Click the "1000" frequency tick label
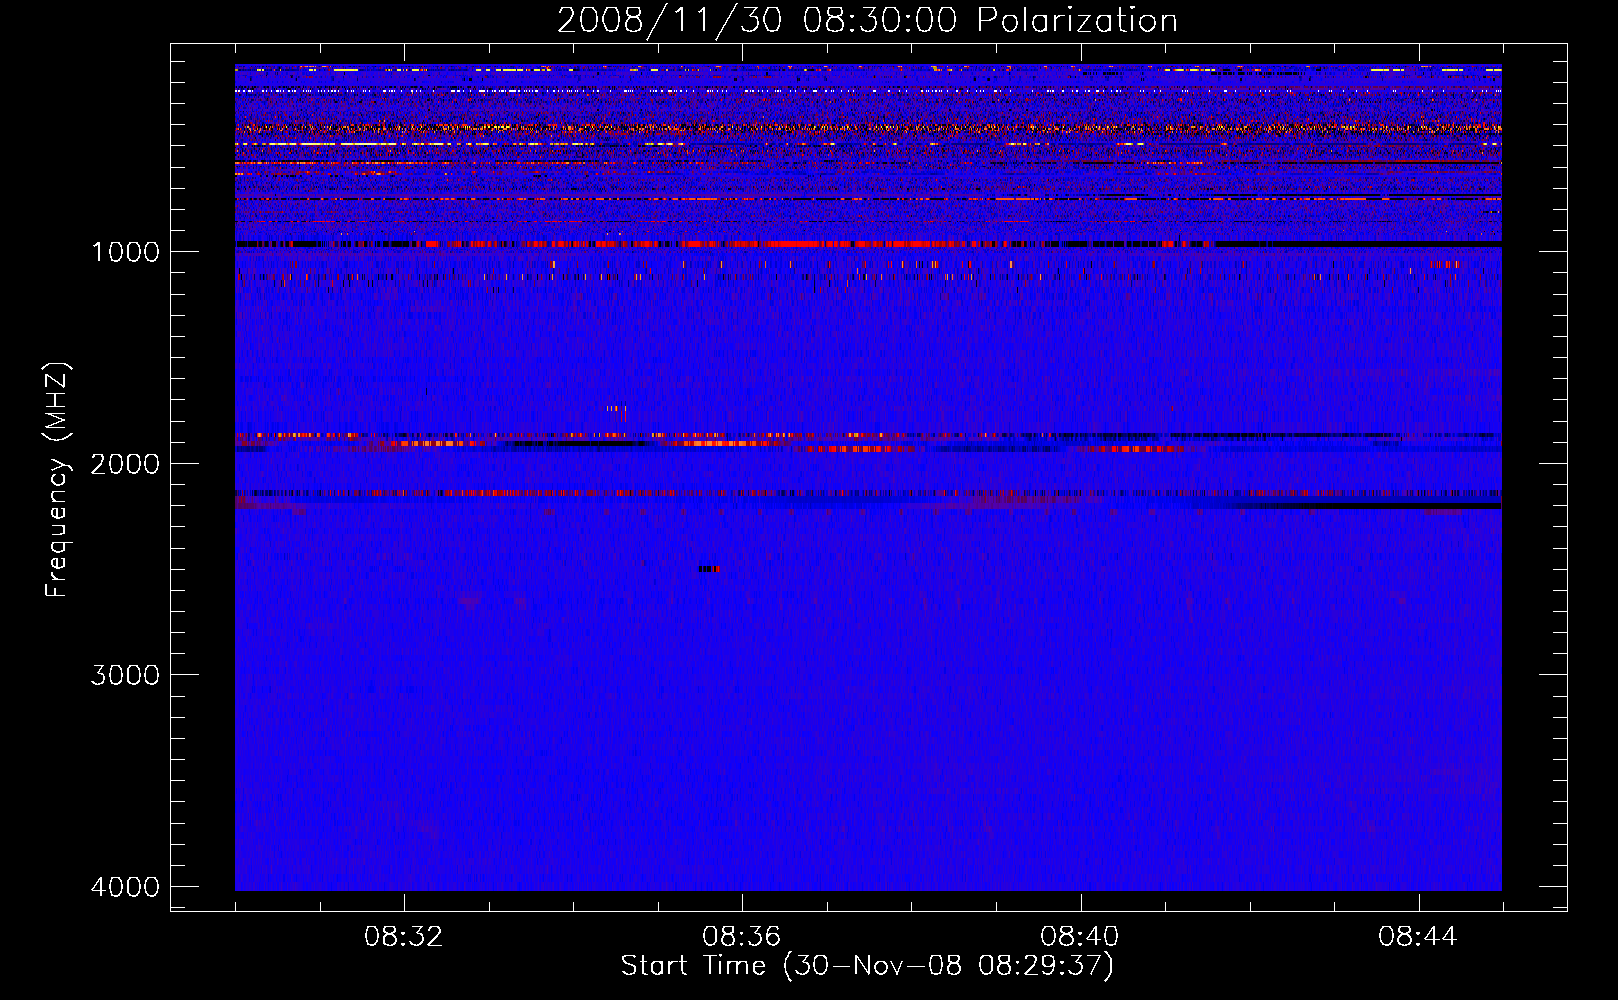This screenshot has height=1000, width=1618. click(x=125, y=251)
